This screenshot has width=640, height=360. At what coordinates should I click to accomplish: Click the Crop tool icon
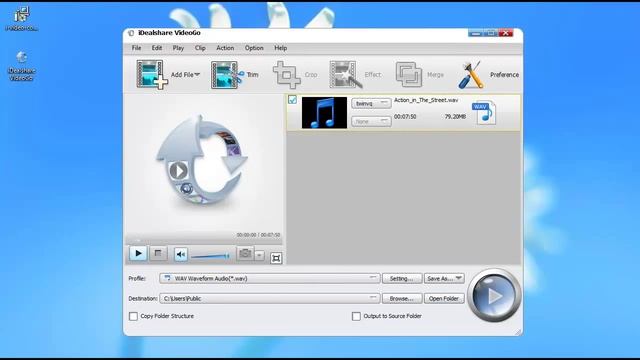pos(287,75)
